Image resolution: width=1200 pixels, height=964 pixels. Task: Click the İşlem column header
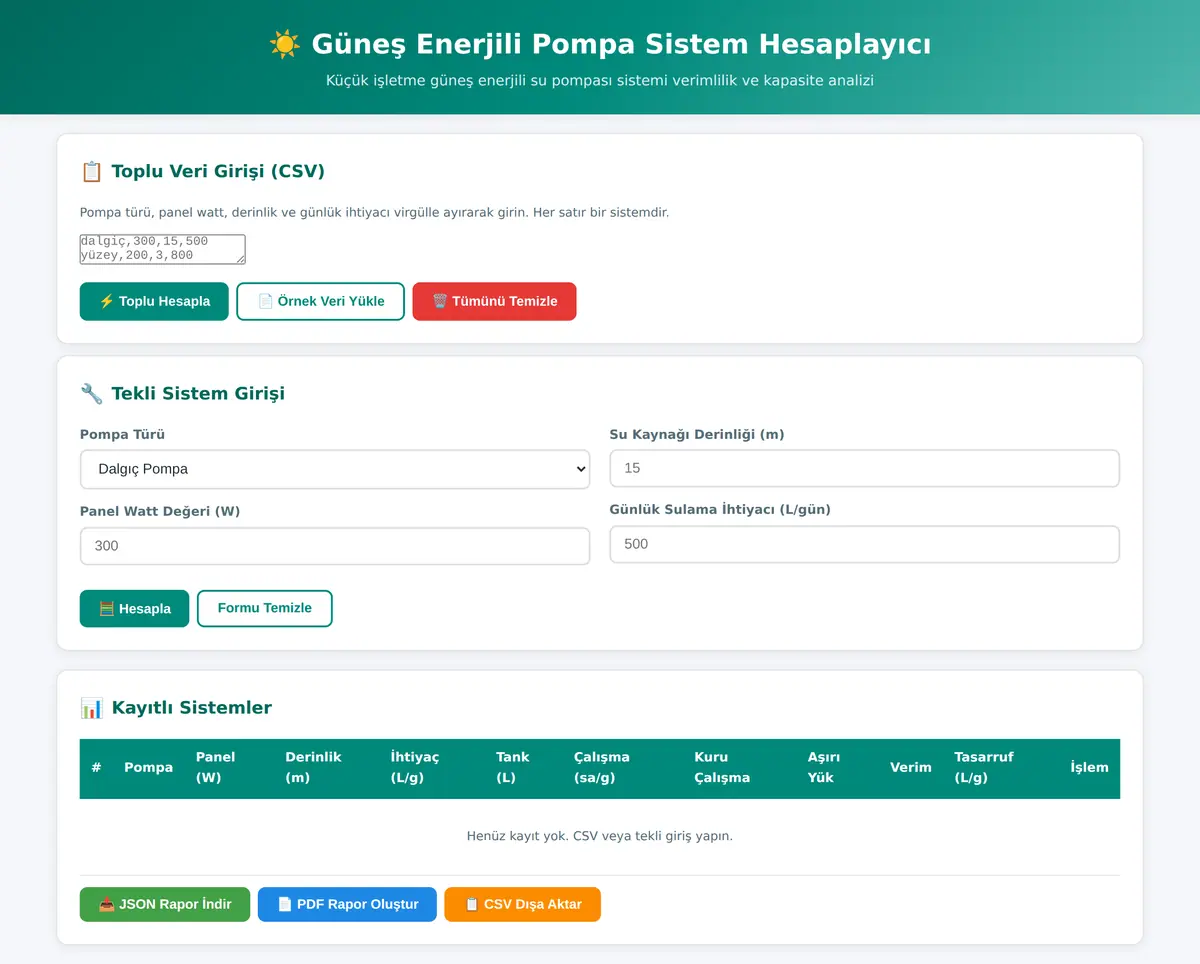1089,768
